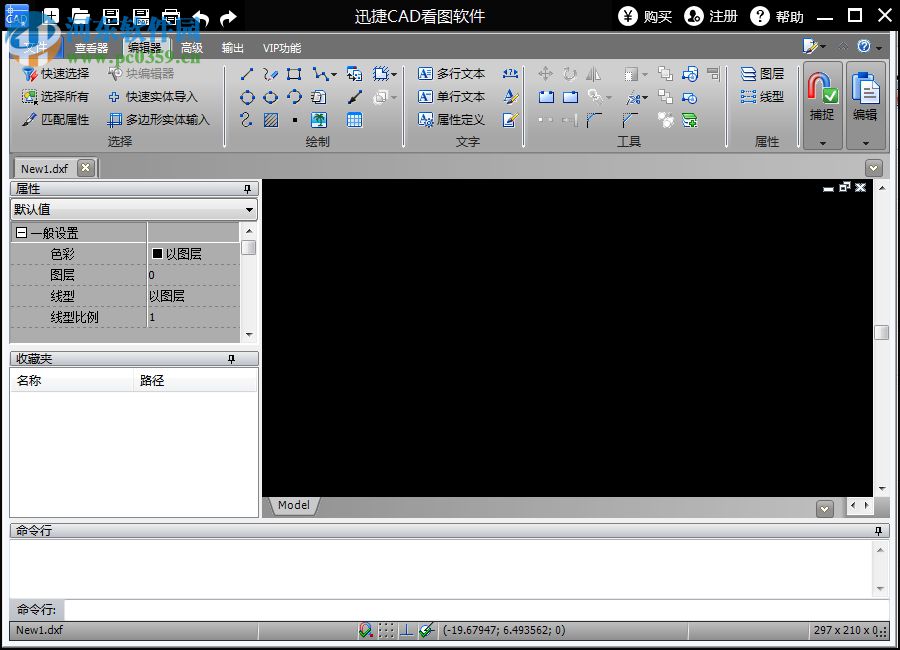Click the Purchase button in title bar
Viewport: 900px width, 650px height.
click(645, 16)
